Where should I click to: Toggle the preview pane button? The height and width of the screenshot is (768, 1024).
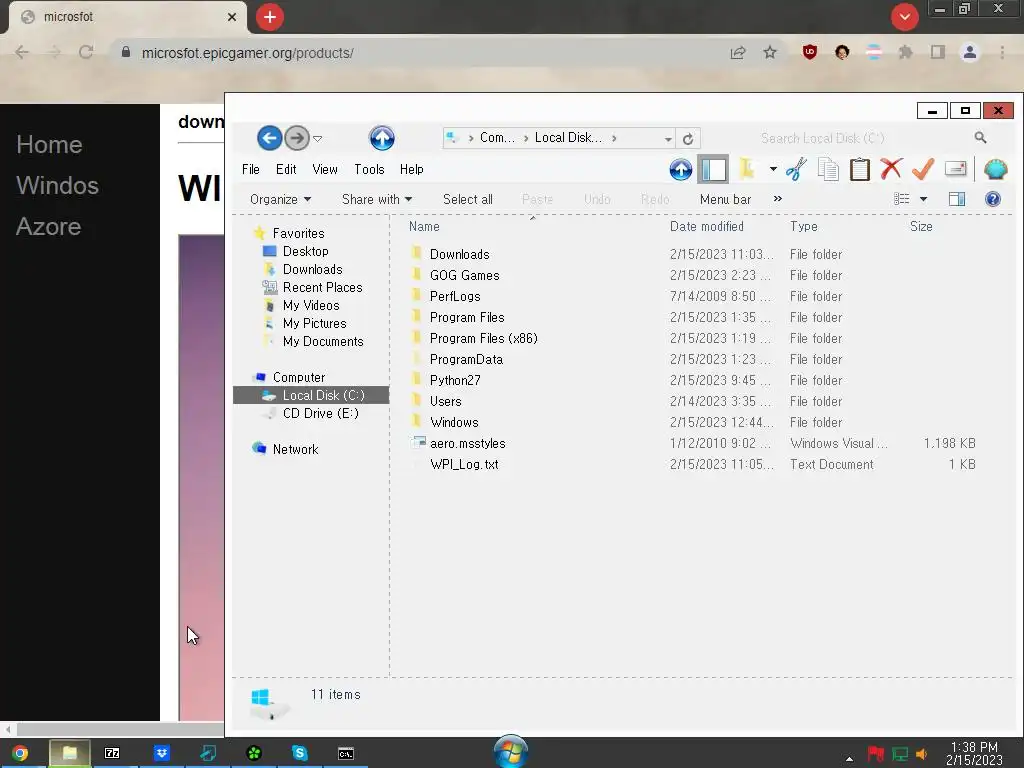957,199
